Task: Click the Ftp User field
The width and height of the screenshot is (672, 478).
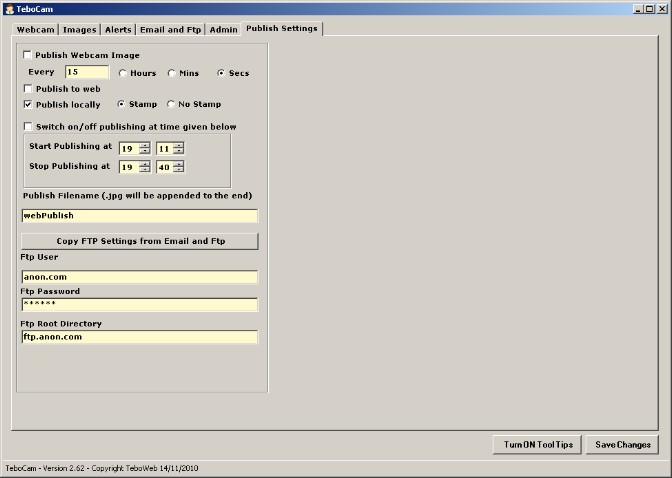Action: (x=140, y=277)
